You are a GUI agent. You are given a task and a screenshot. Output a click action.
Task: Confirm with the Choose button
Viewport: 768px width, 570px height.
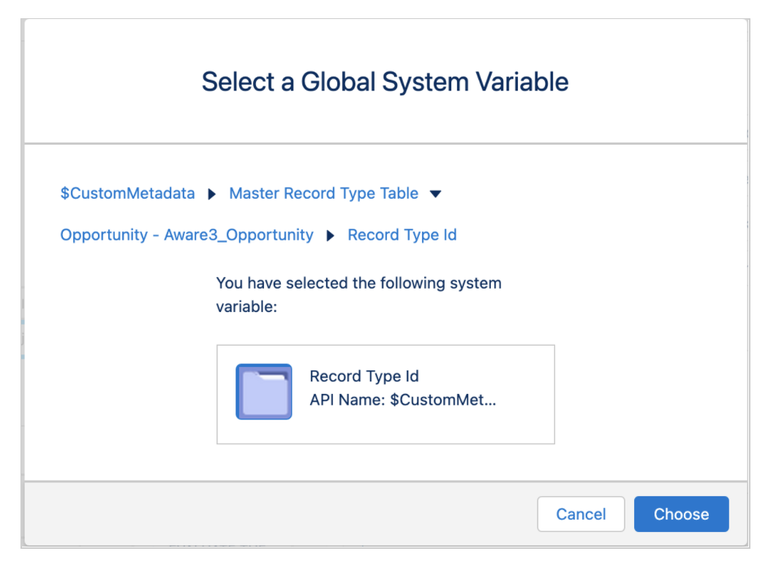point(681,514)
